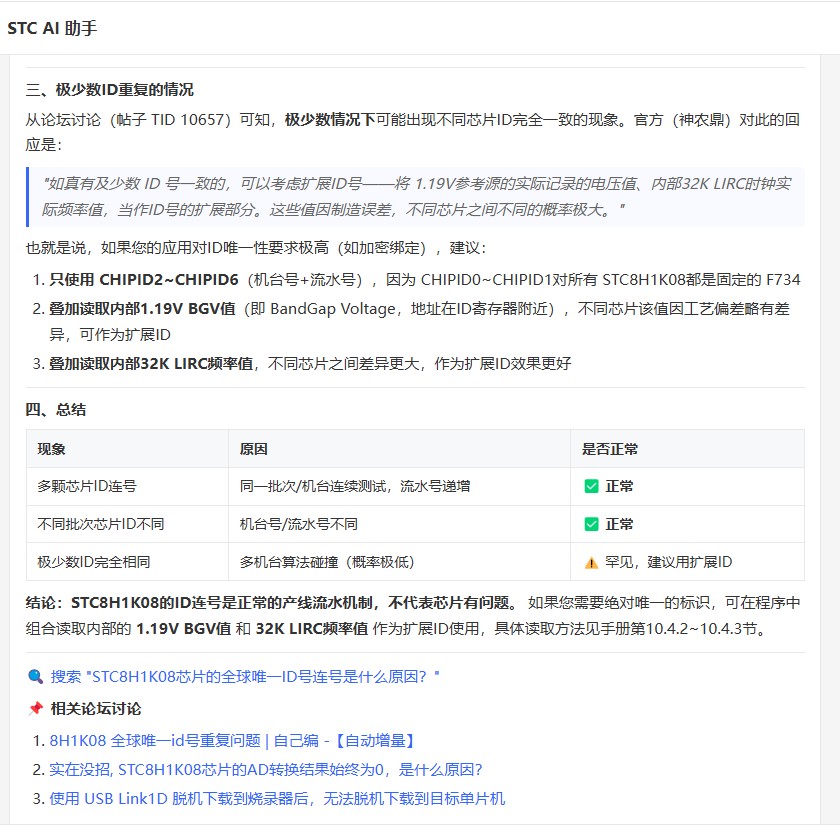Click the heading 相关论坛讨论
The image size is (840, 833).
tap(96, 709)
